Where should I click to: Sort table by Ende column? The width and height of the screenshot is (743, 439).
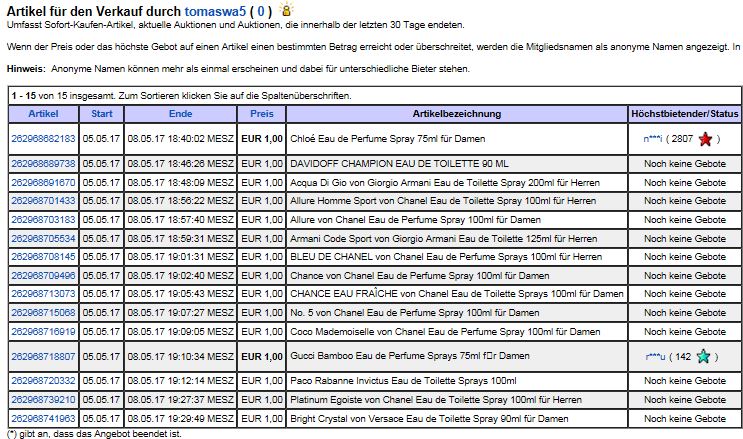pos(181,114)
